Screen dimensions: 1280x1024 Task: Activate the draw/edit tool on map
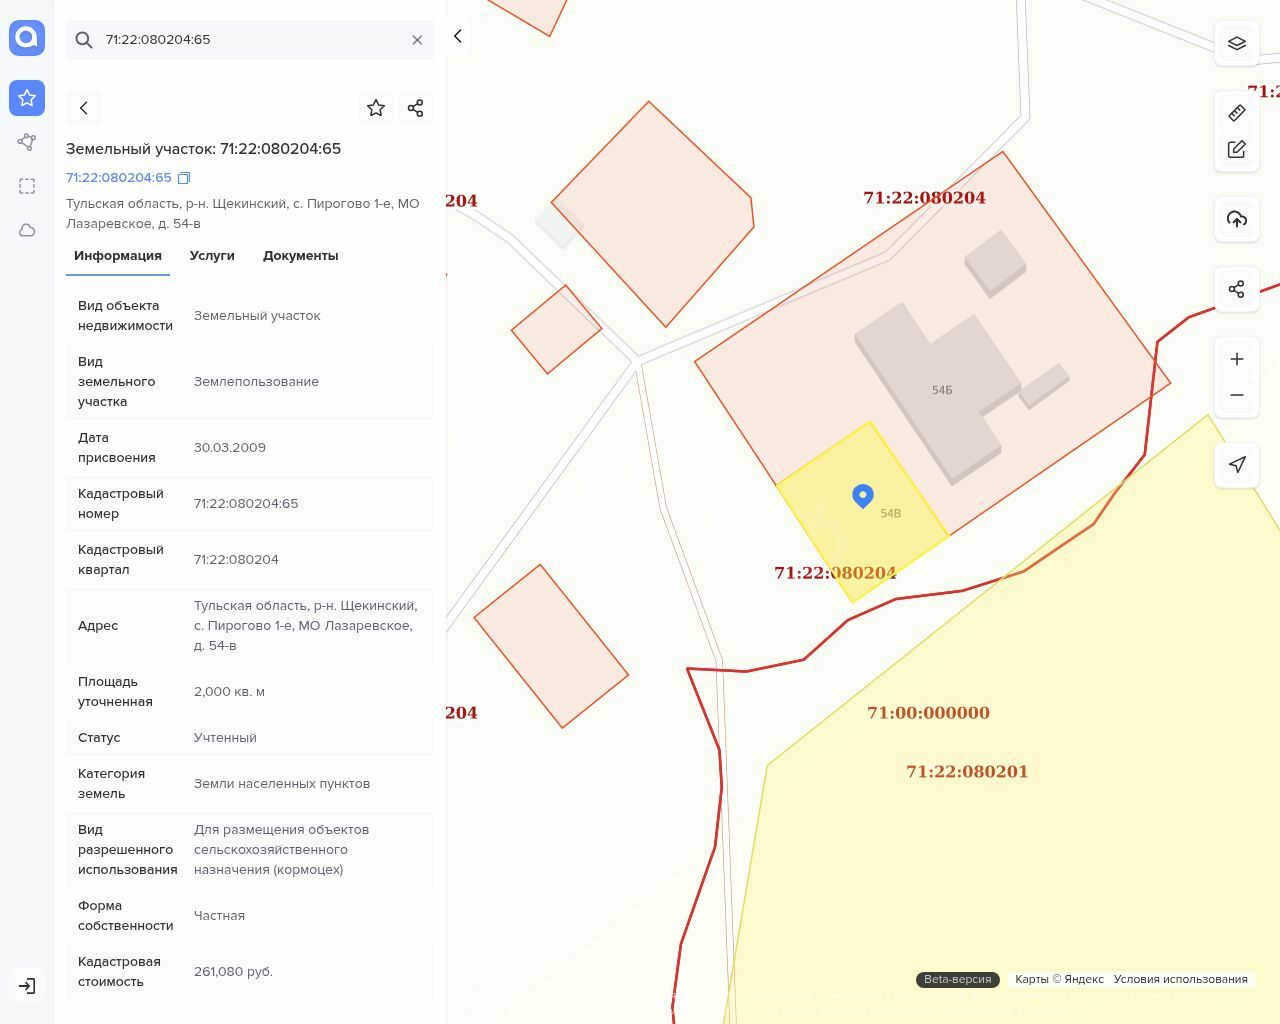point(1237,149)
